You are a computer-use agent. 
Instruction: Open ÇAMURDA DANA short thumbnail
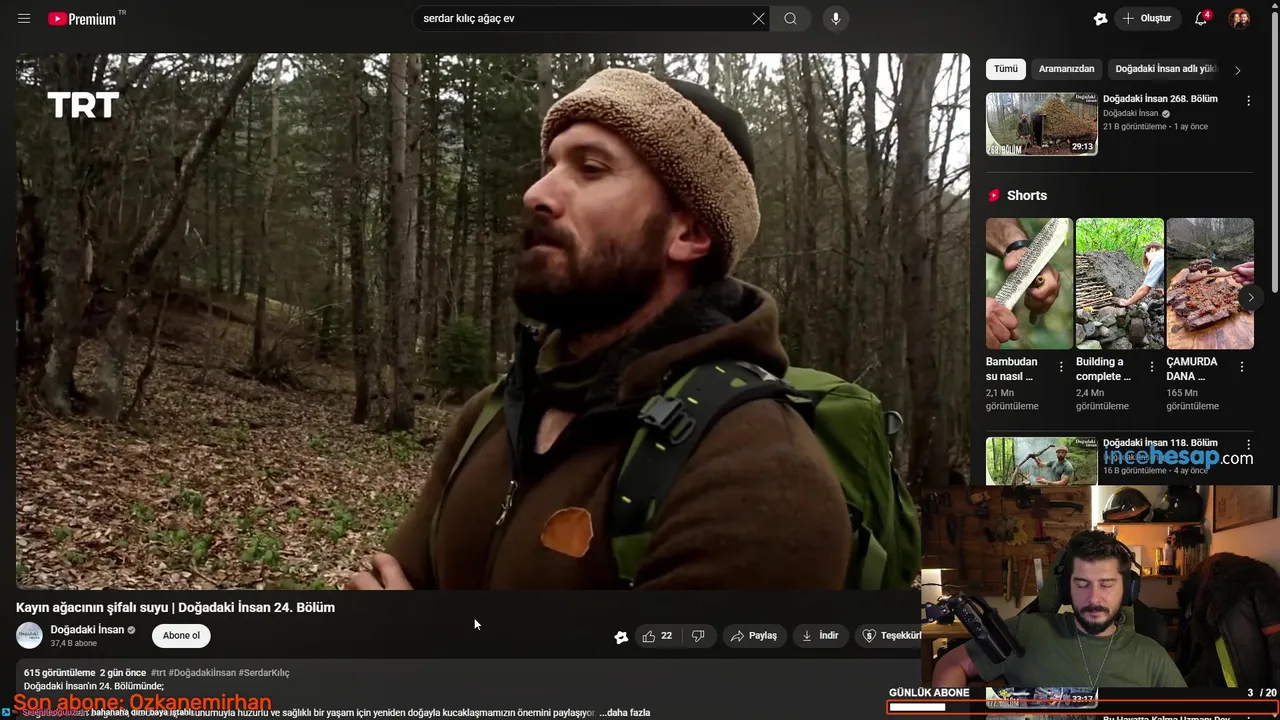tap(1210, 283)
